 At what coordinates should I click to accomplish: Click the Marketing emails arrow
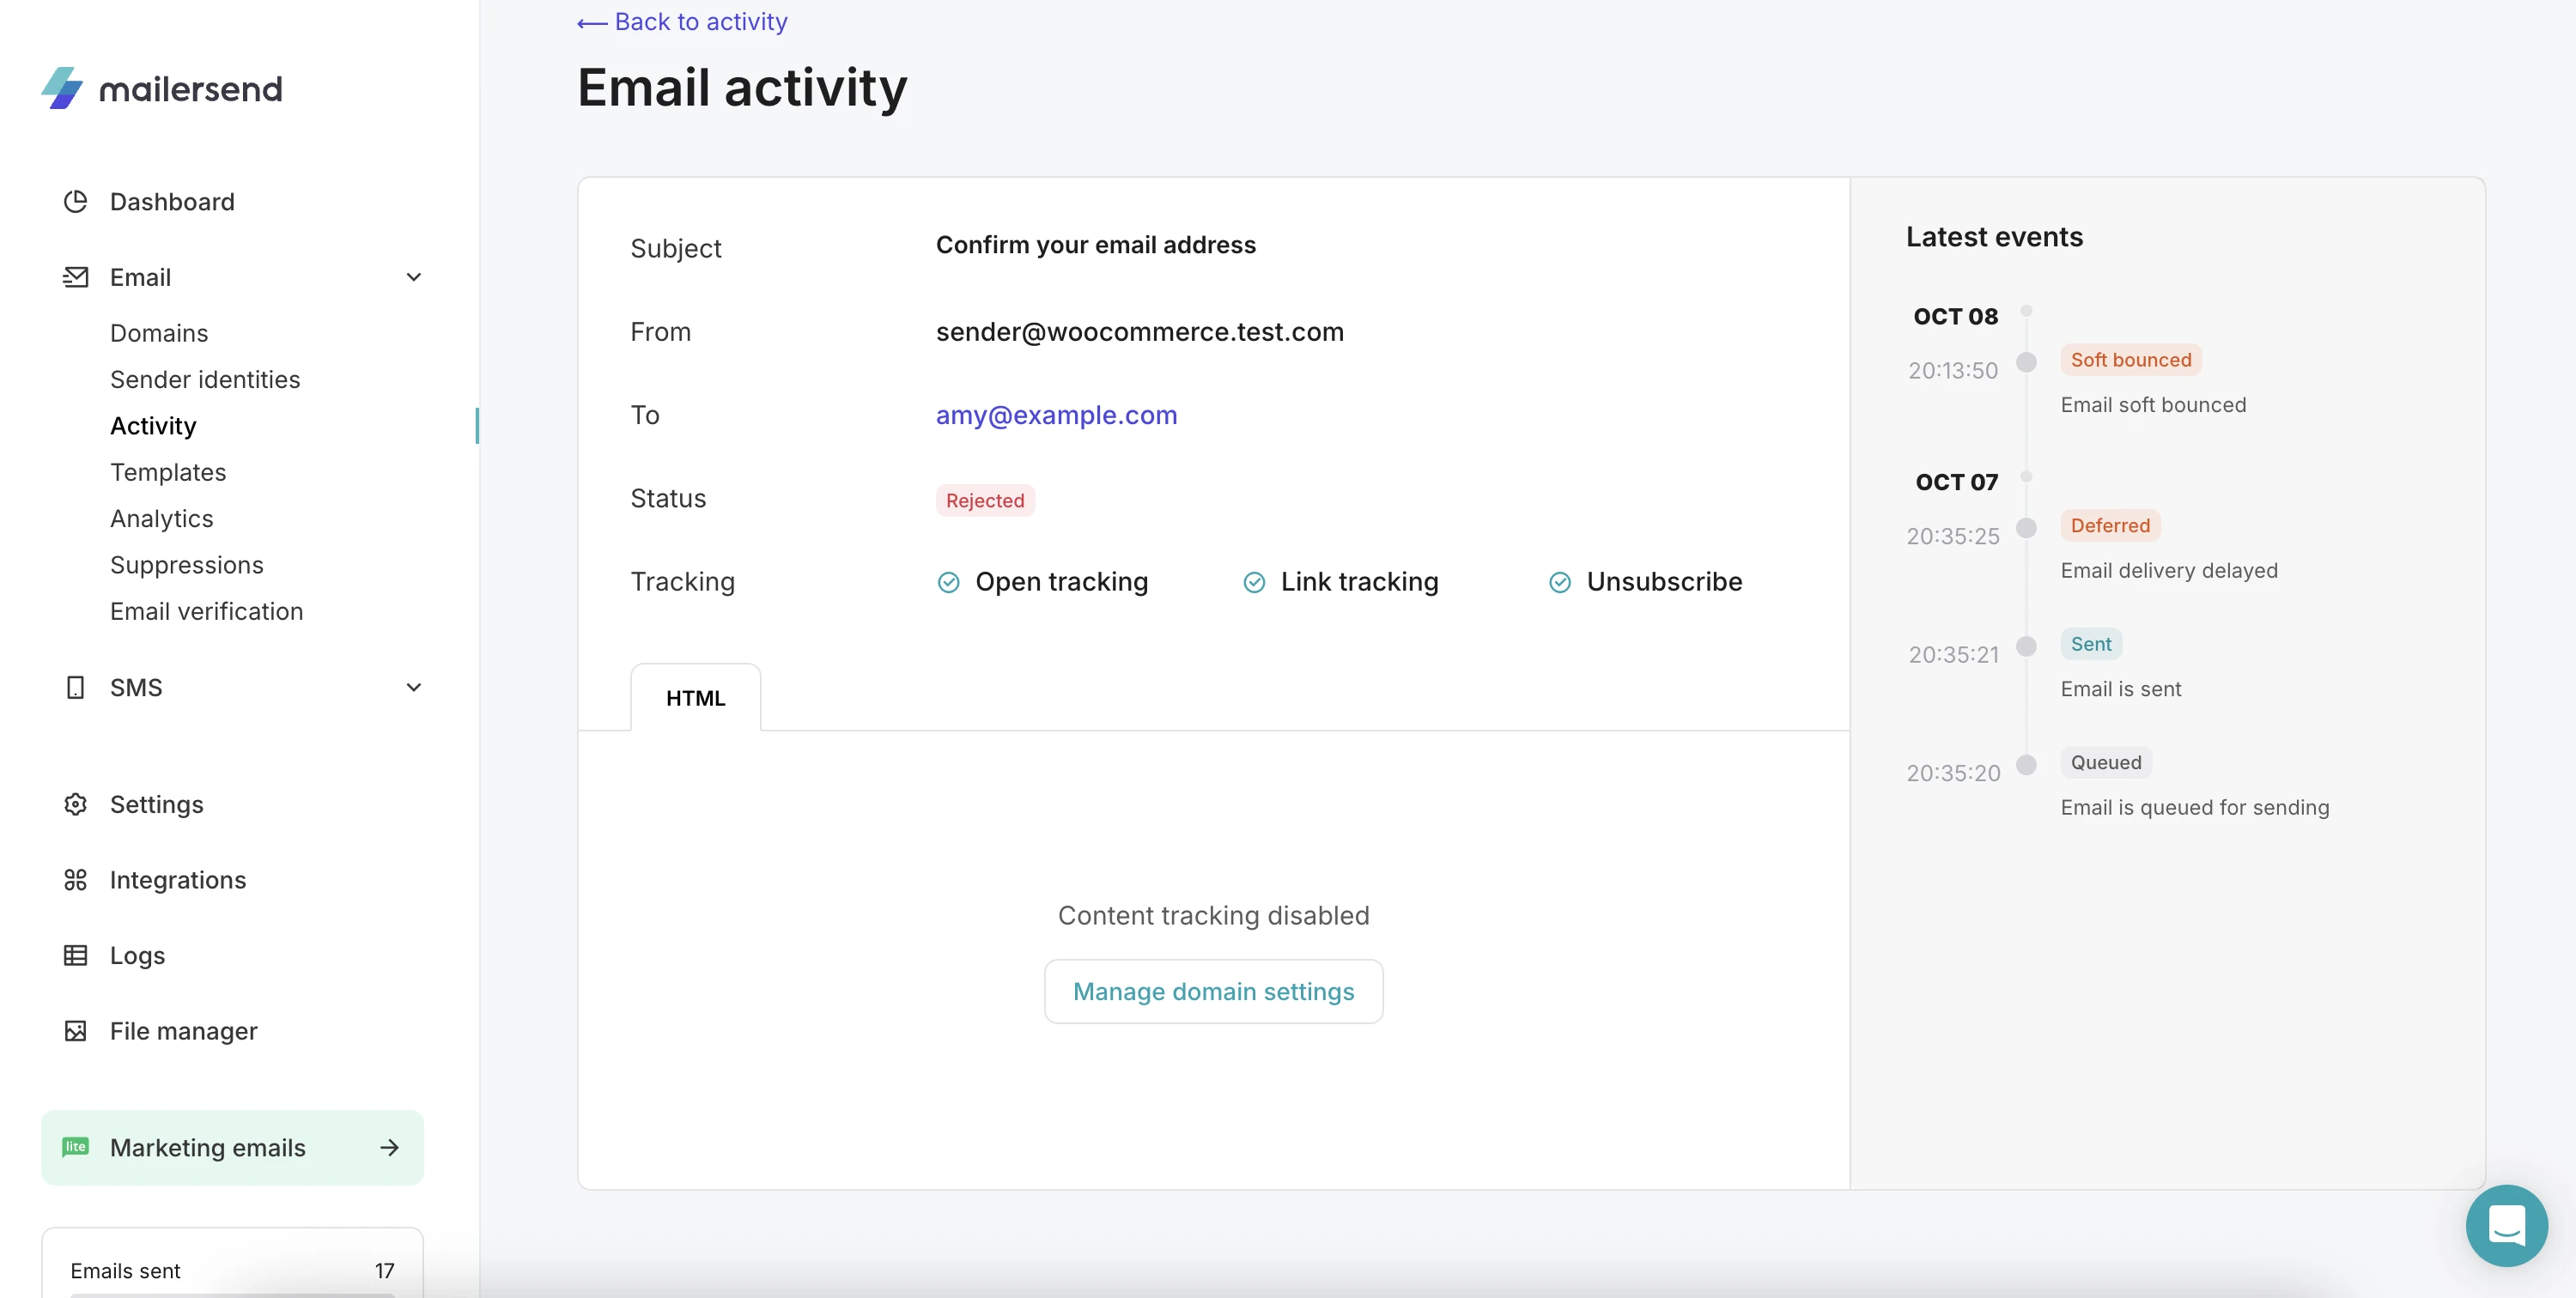389,1147
